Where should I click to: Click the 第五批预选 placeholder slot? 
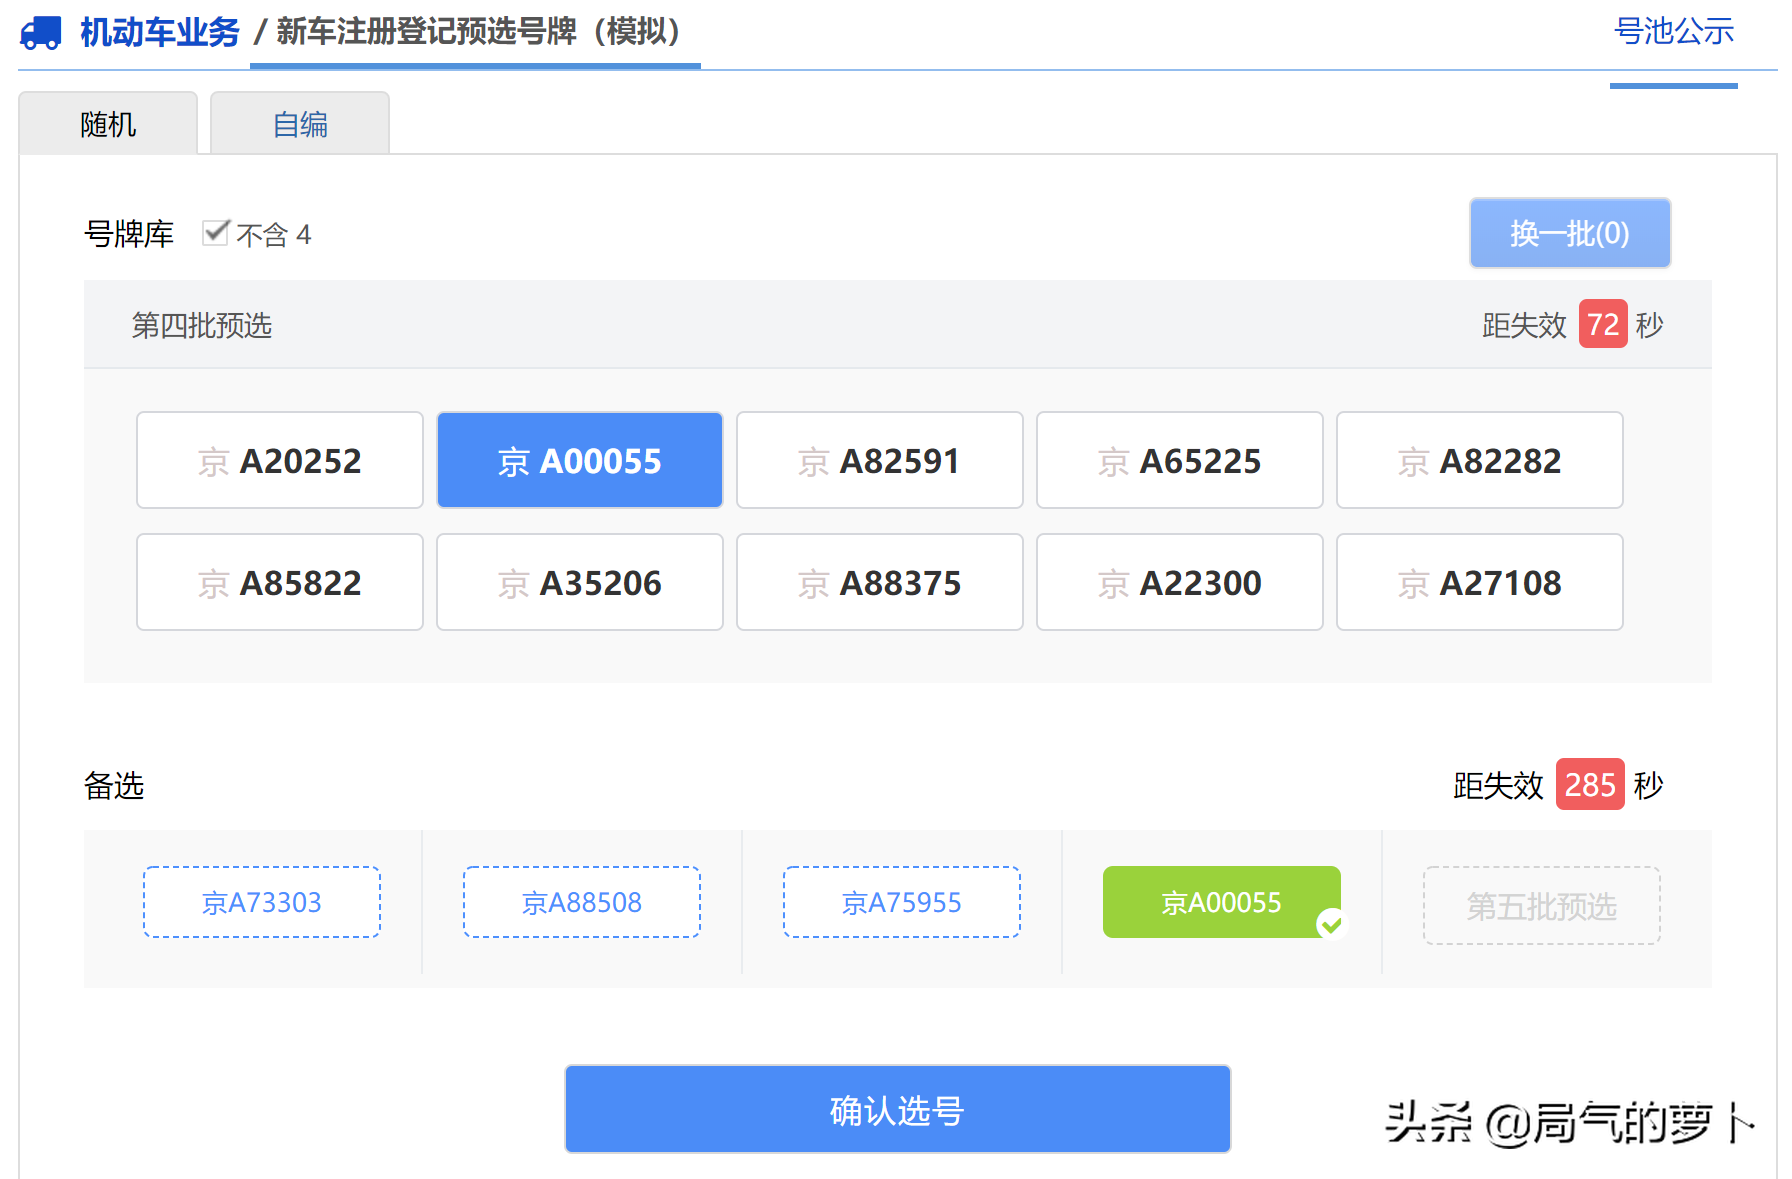click(x=1542, y=906)
